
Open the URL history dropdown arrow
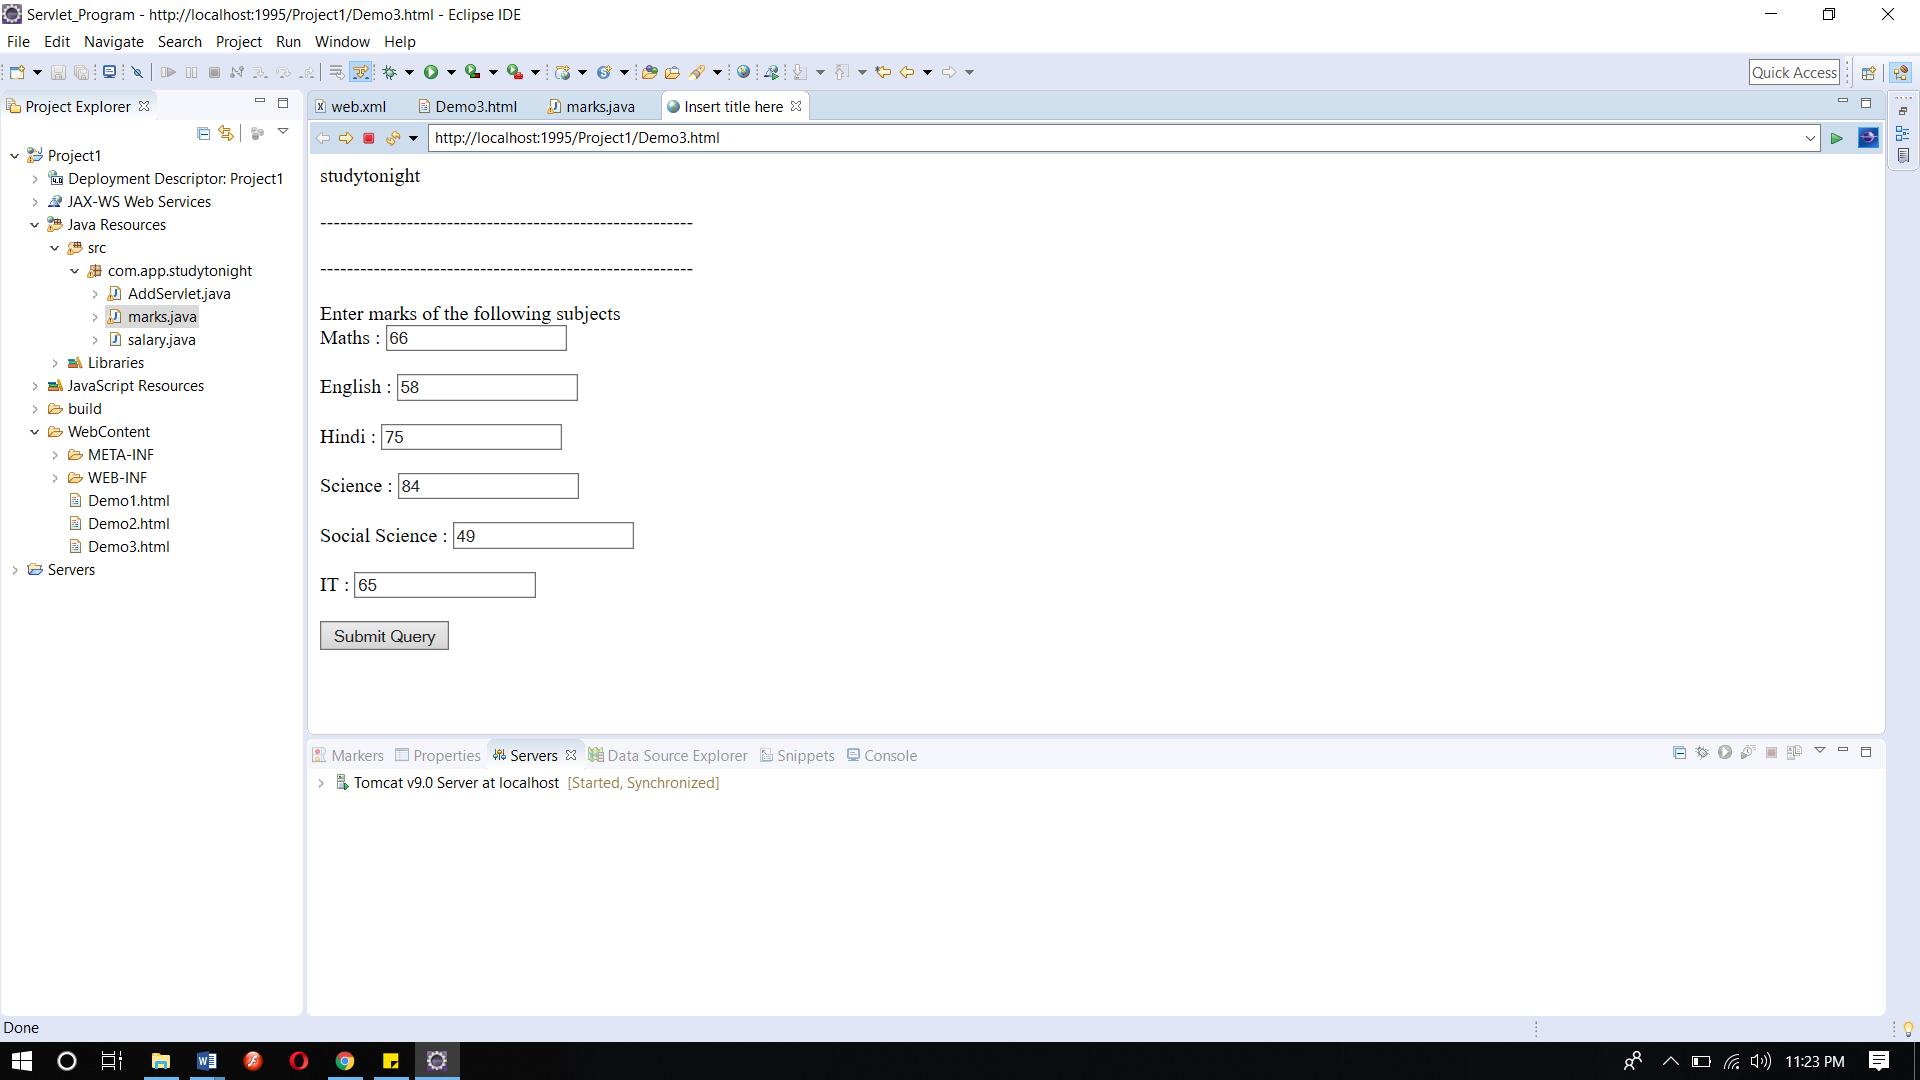point(1809,138)
